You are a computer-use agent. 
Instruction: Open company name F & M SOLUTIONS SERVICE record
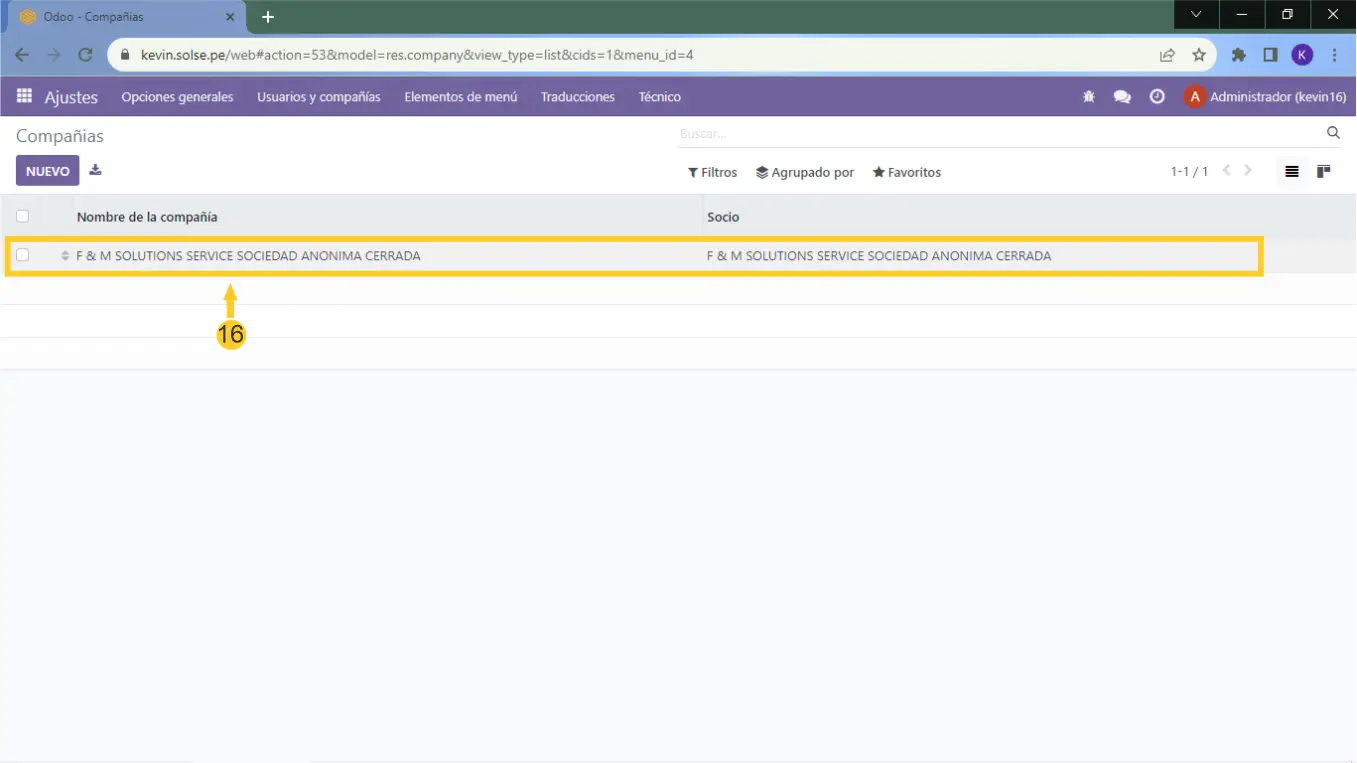(248, 256)
